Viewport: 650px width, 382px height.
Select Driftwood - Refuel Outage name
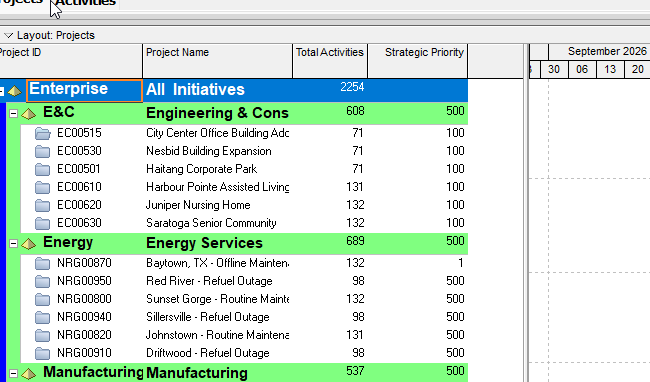coord(208,353)
